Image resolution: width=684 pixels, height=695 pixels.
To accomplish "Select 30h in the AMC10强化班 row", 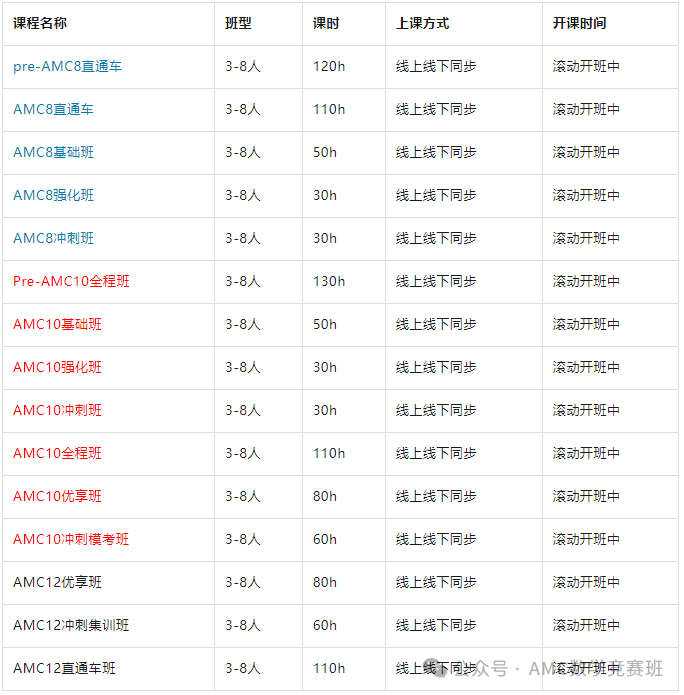I will point(325,367).
